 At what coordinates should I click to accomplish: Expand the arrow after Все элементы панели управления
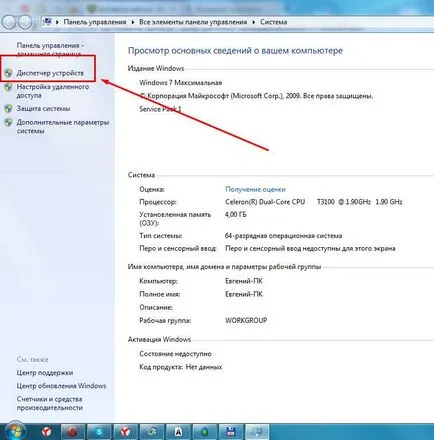tap(254, 22)
